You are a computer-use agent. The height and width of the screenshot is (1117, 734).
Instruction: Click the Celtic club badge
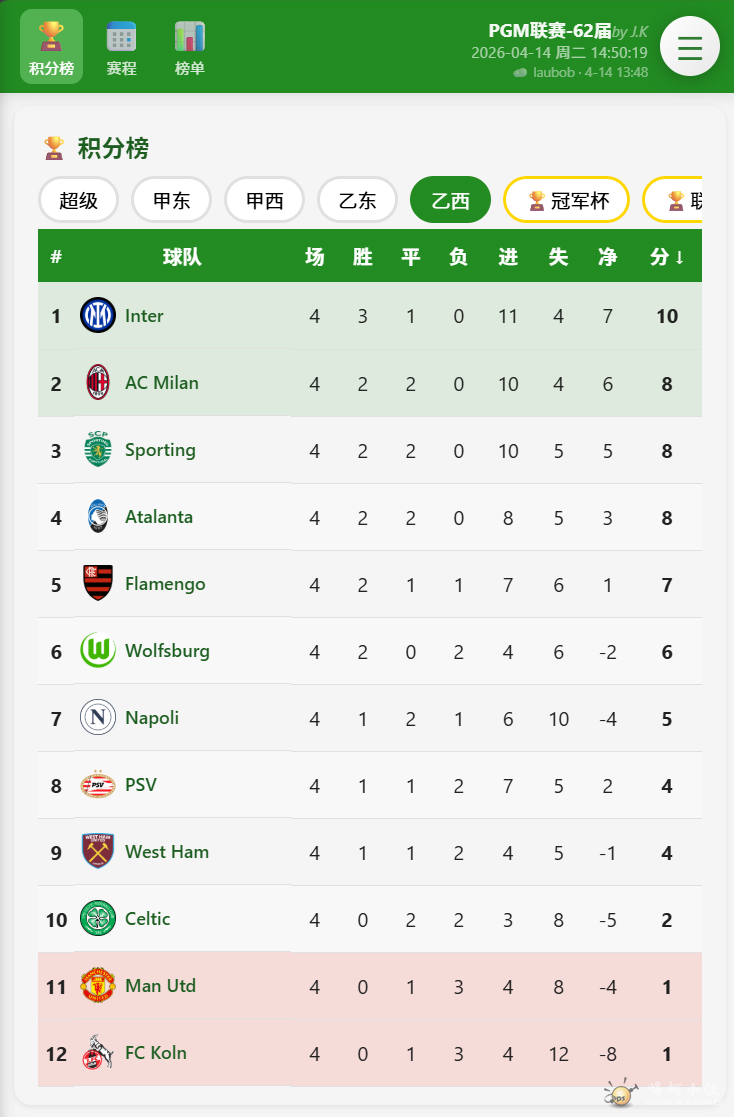98,919
